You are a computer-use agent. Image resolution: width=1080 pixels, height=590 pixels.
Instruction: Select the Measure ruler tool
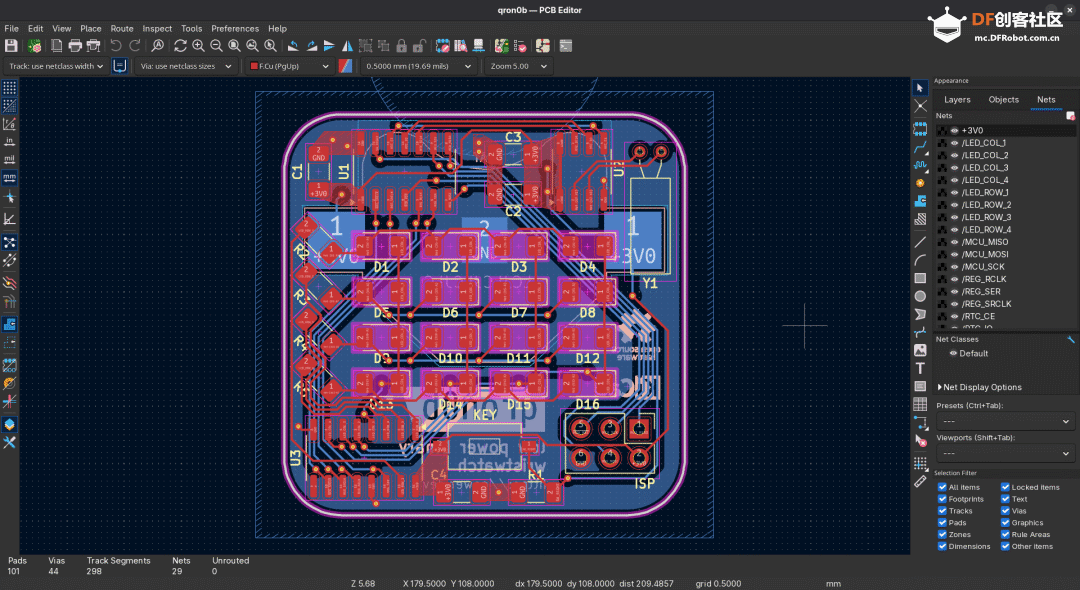pyautogui.click(x=920, y=481)
